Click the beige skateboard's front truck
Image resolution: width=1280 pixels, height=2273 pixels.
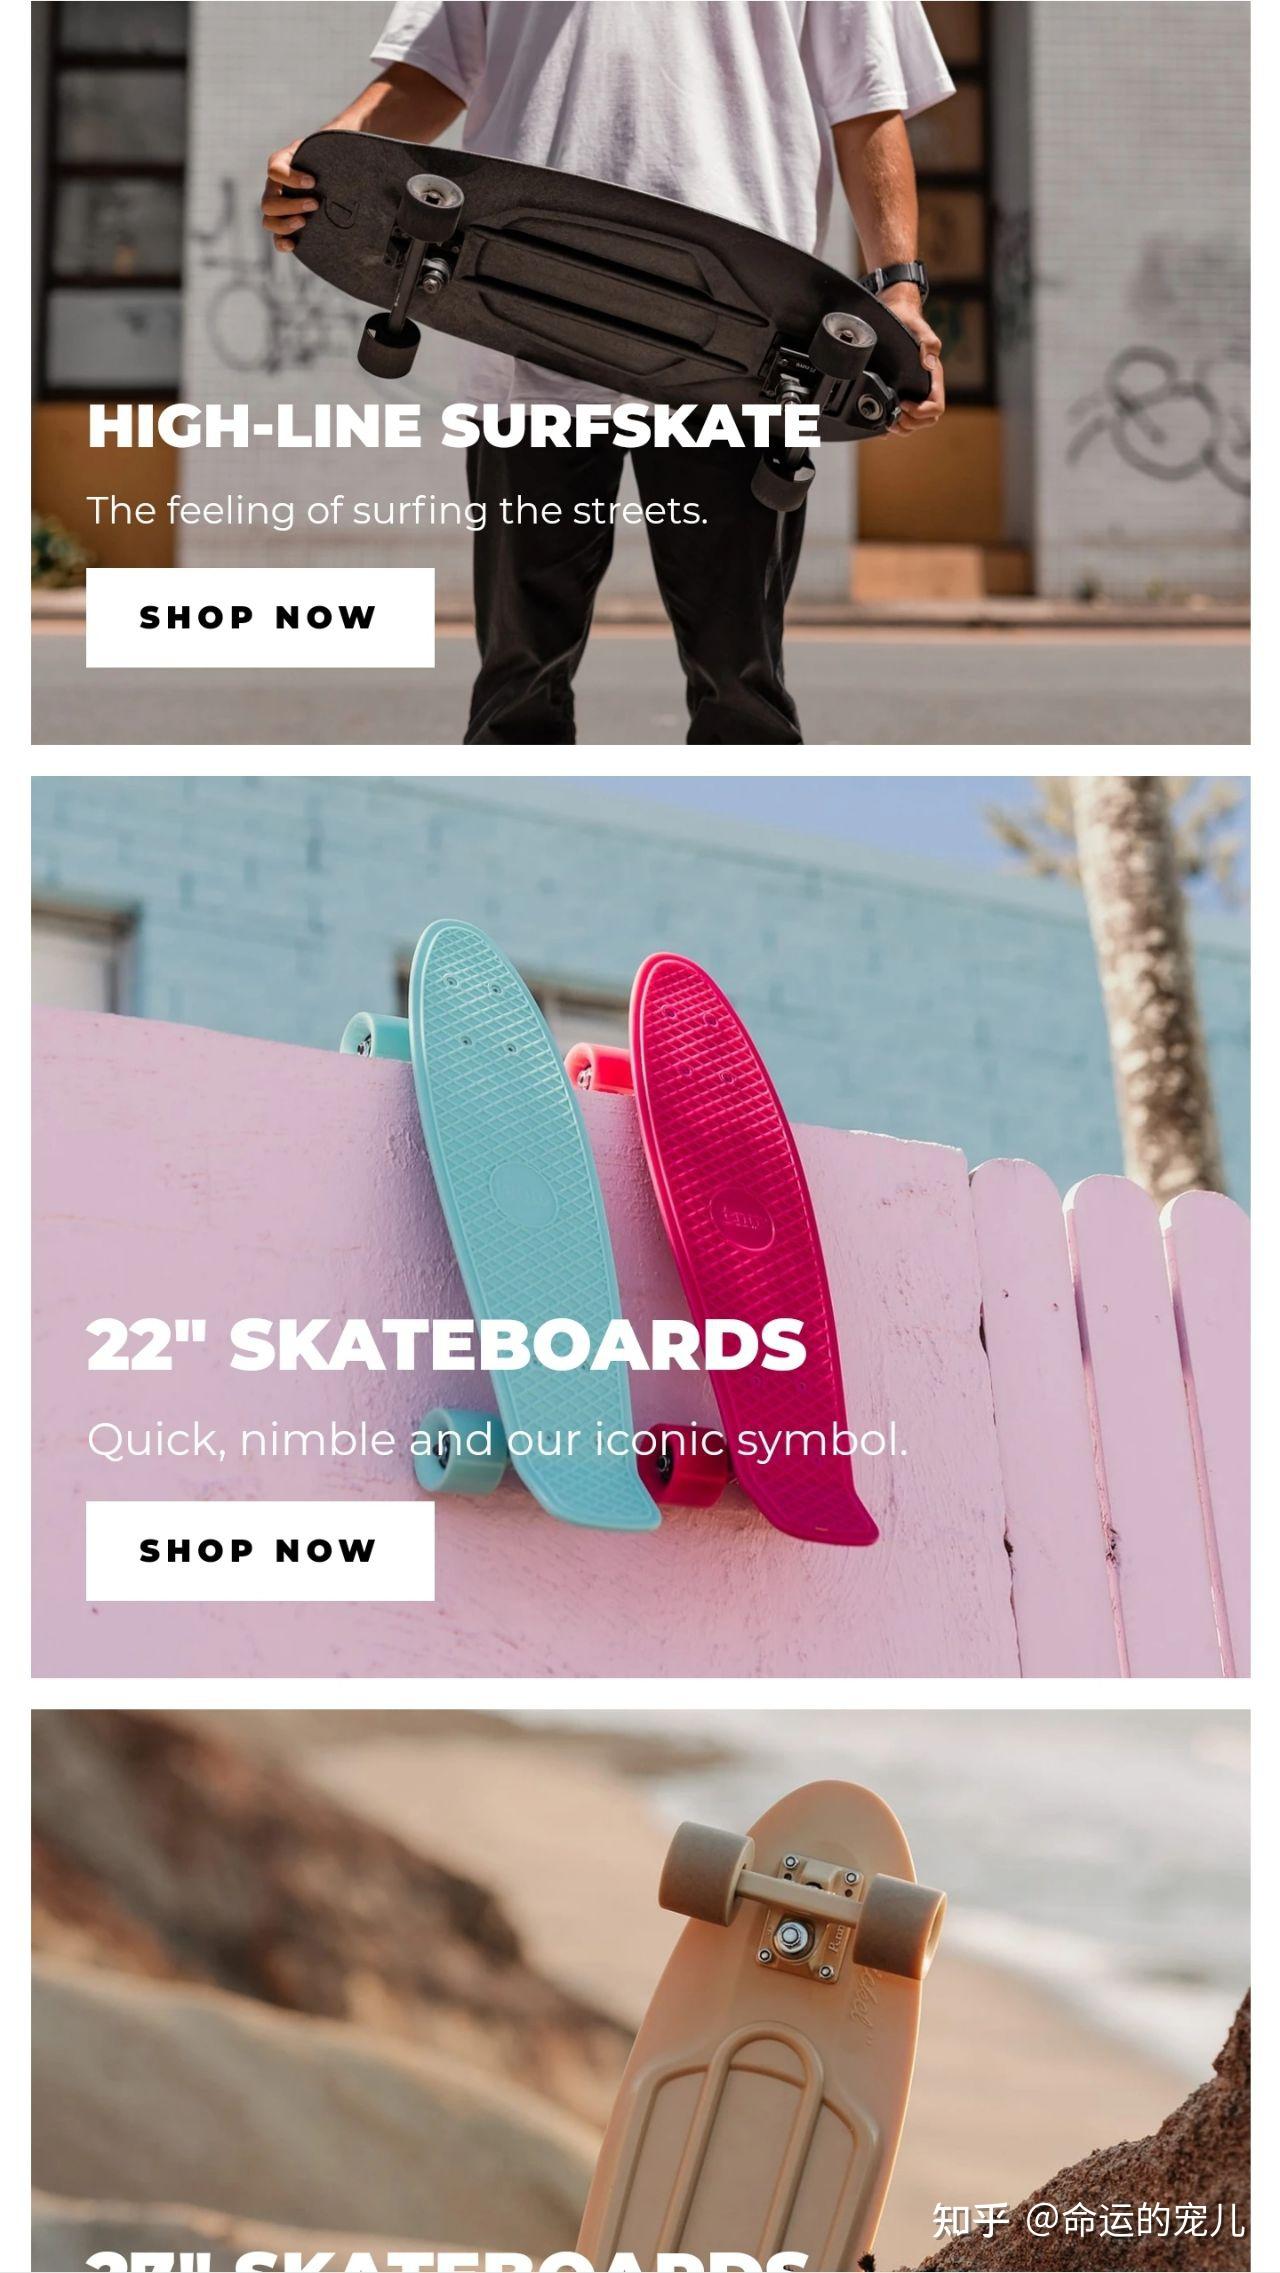pyautogui.click(x=800, y=1900)
